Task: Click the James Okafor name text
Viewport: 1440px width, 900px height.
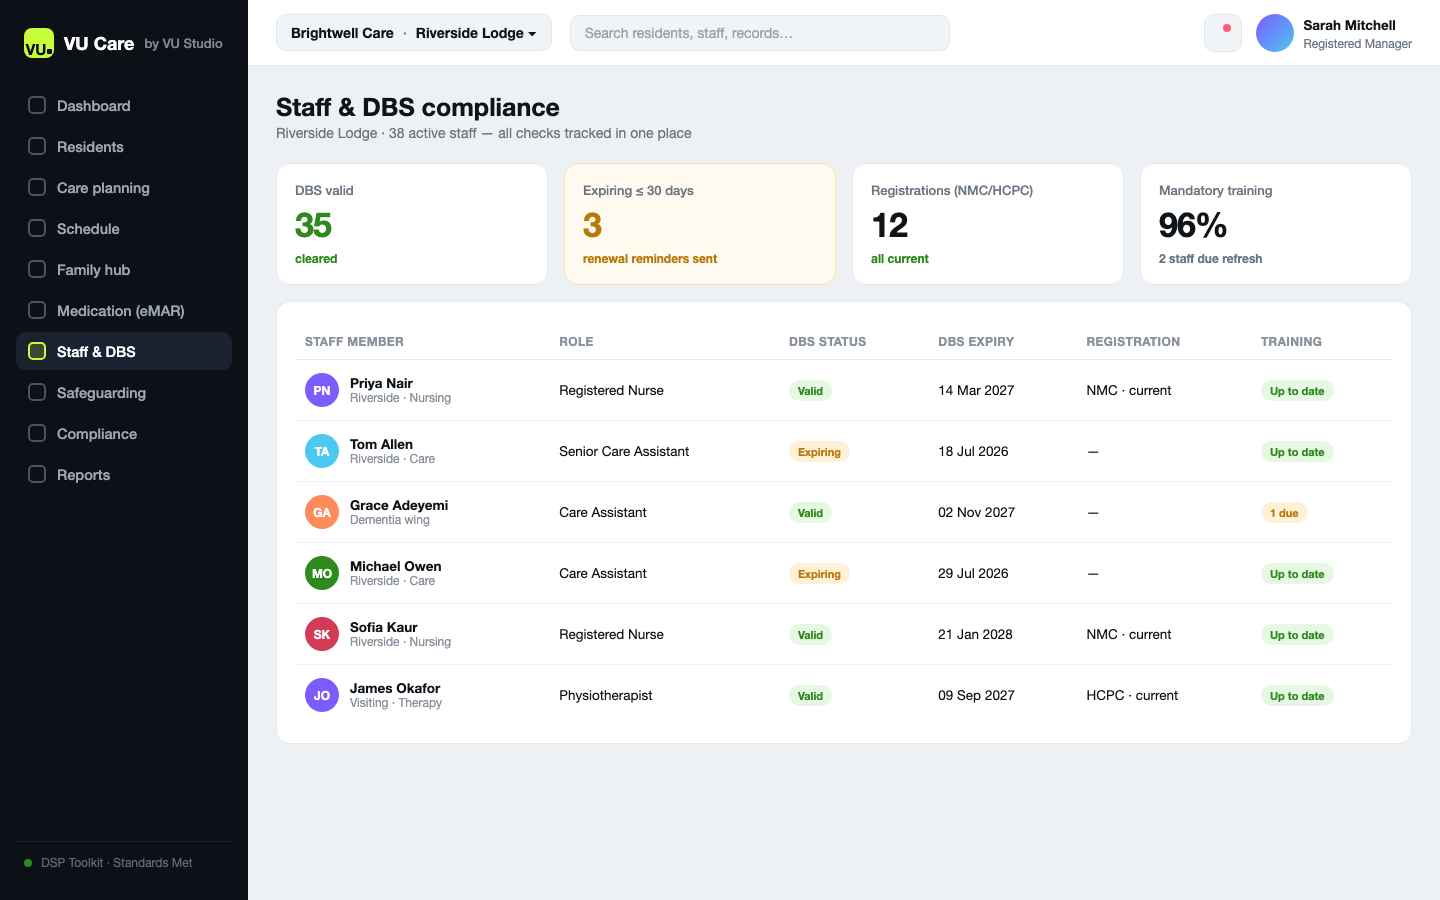Action: 395,688
